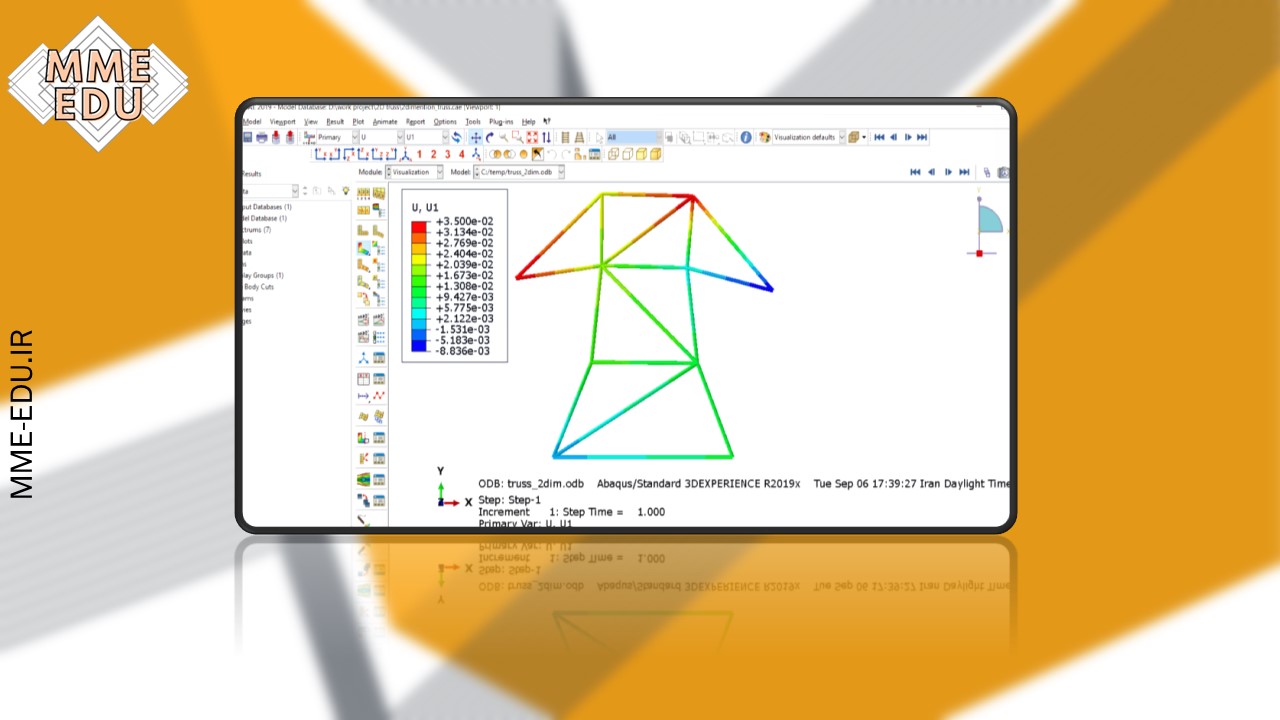Viewport: 1280px width, 720px height.
Task: Jump to first frame in the module context bar
Action: coord(915,172)
